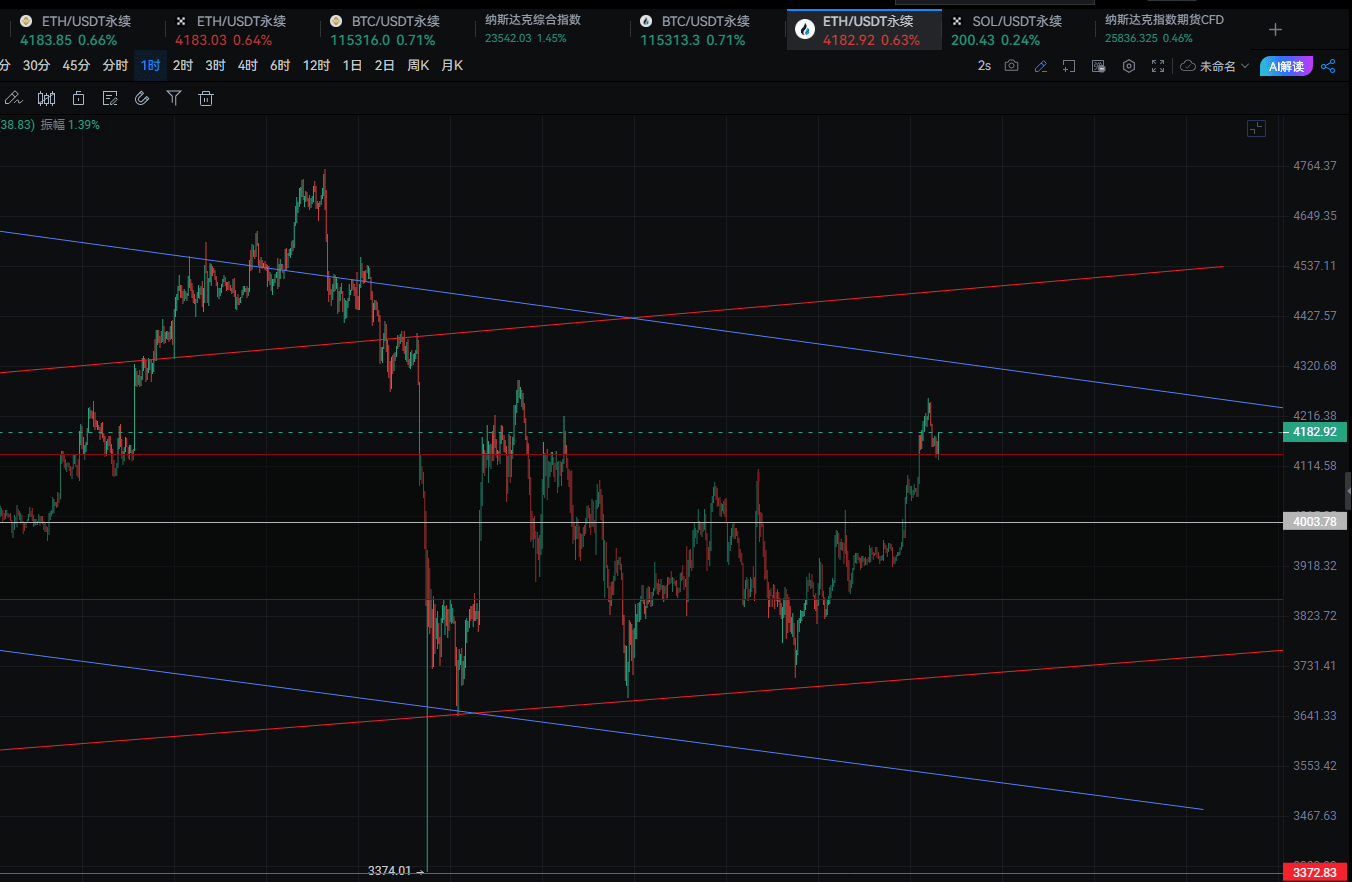Select the pencil drawing tool
Image resolution: width=1352 pixels, height=882 pixels.
(13, 98)
